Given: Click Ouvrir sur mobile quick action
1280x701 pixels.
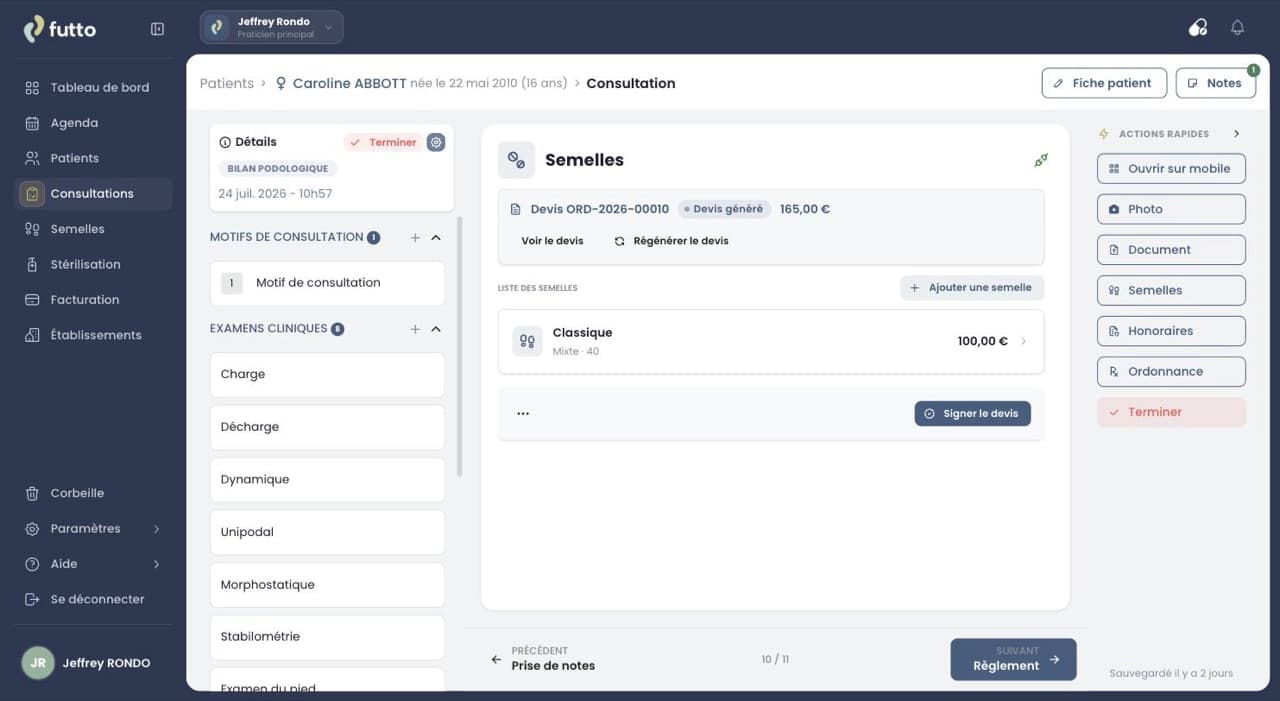Looking at the screenshot, I should 1171,169.
